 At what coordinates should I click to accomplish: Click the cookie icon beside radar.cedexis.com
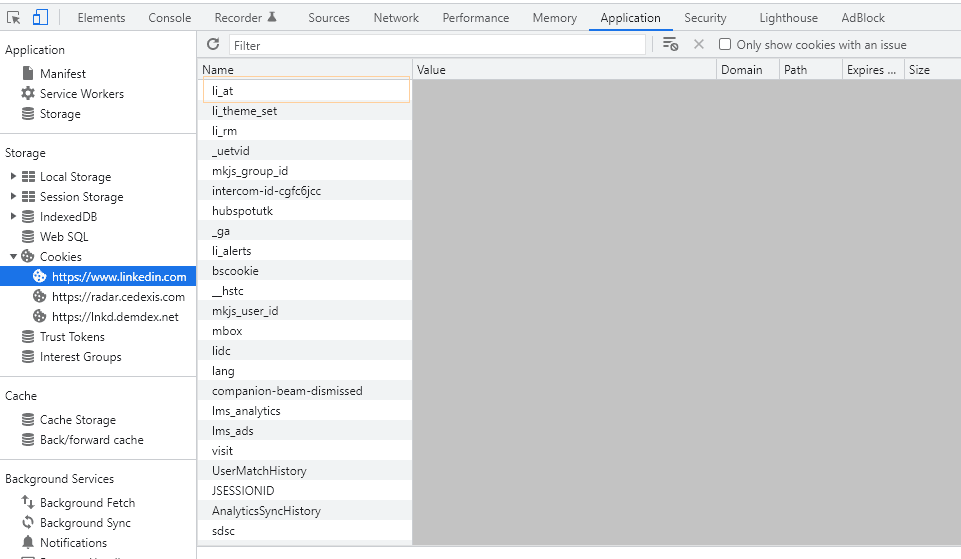click(39, 297)
